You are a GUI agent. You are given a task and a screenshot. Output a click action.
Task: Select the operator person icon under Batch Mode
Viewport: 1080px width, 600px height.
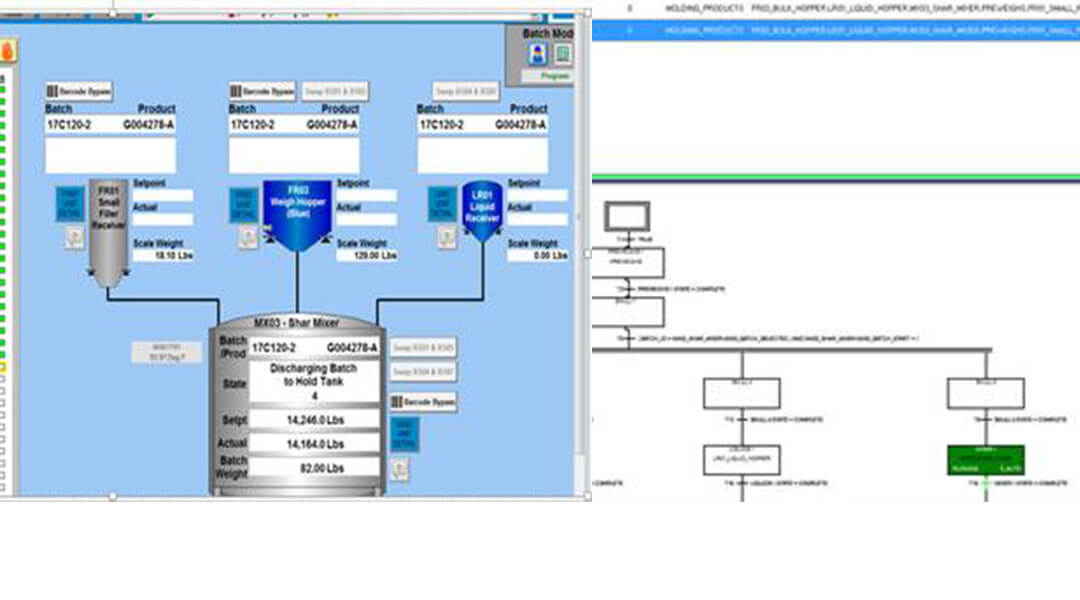(538, 54)
